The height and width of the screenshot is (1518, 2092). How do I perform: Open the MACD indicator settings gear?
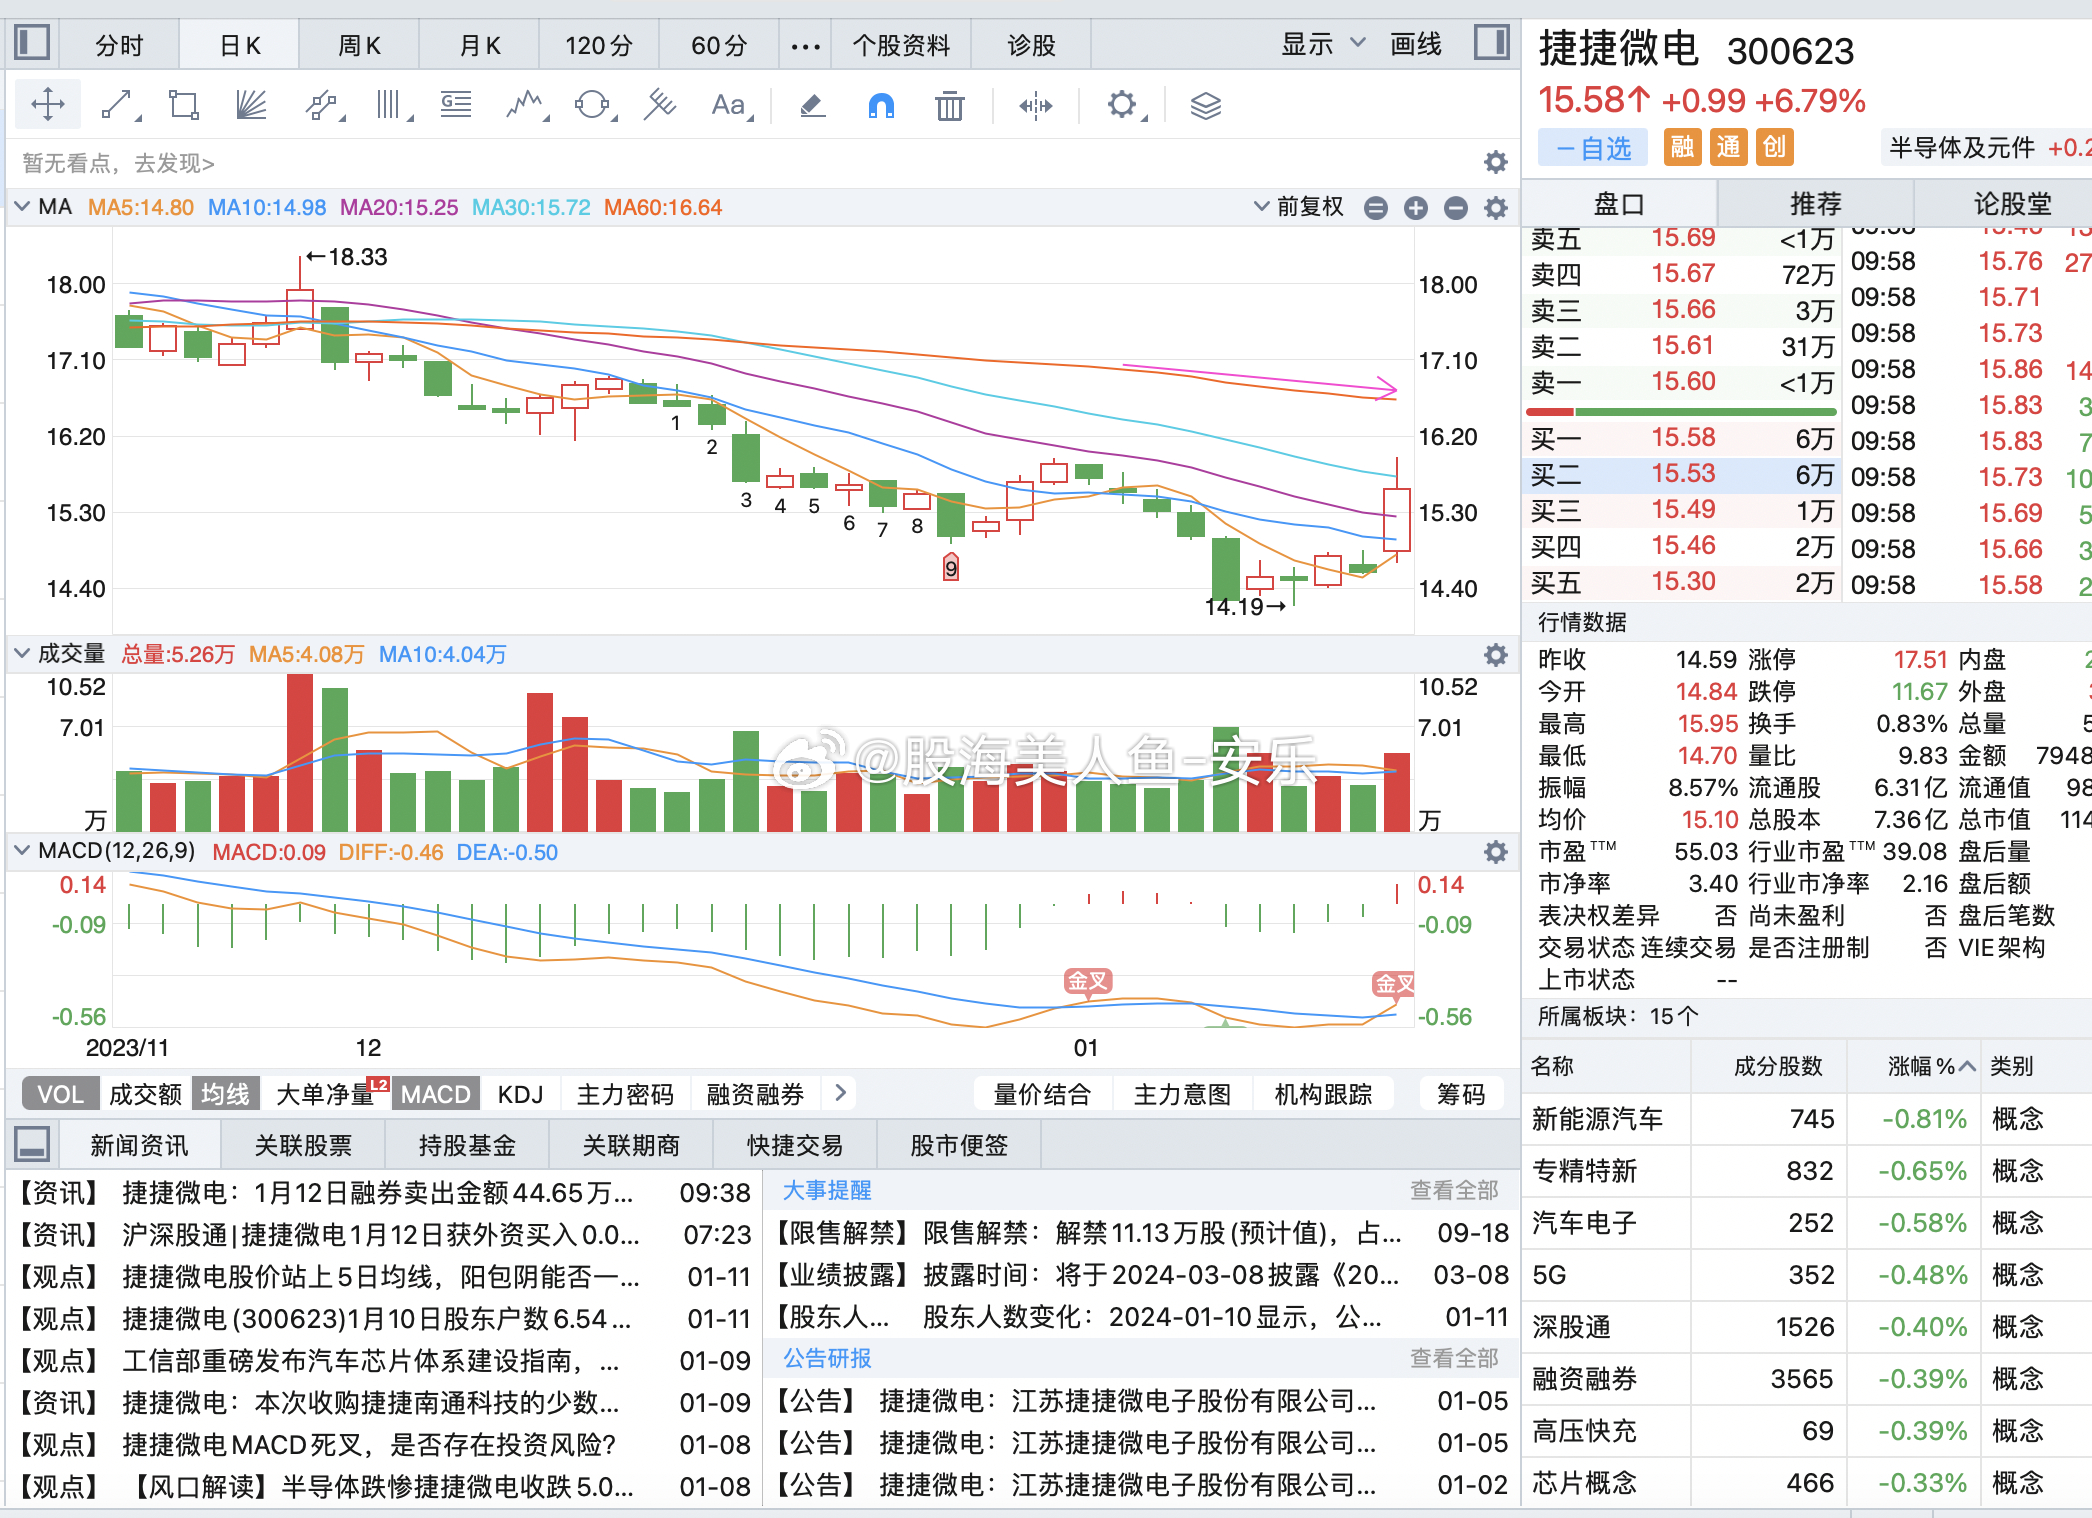click(x=1495, y=851)
